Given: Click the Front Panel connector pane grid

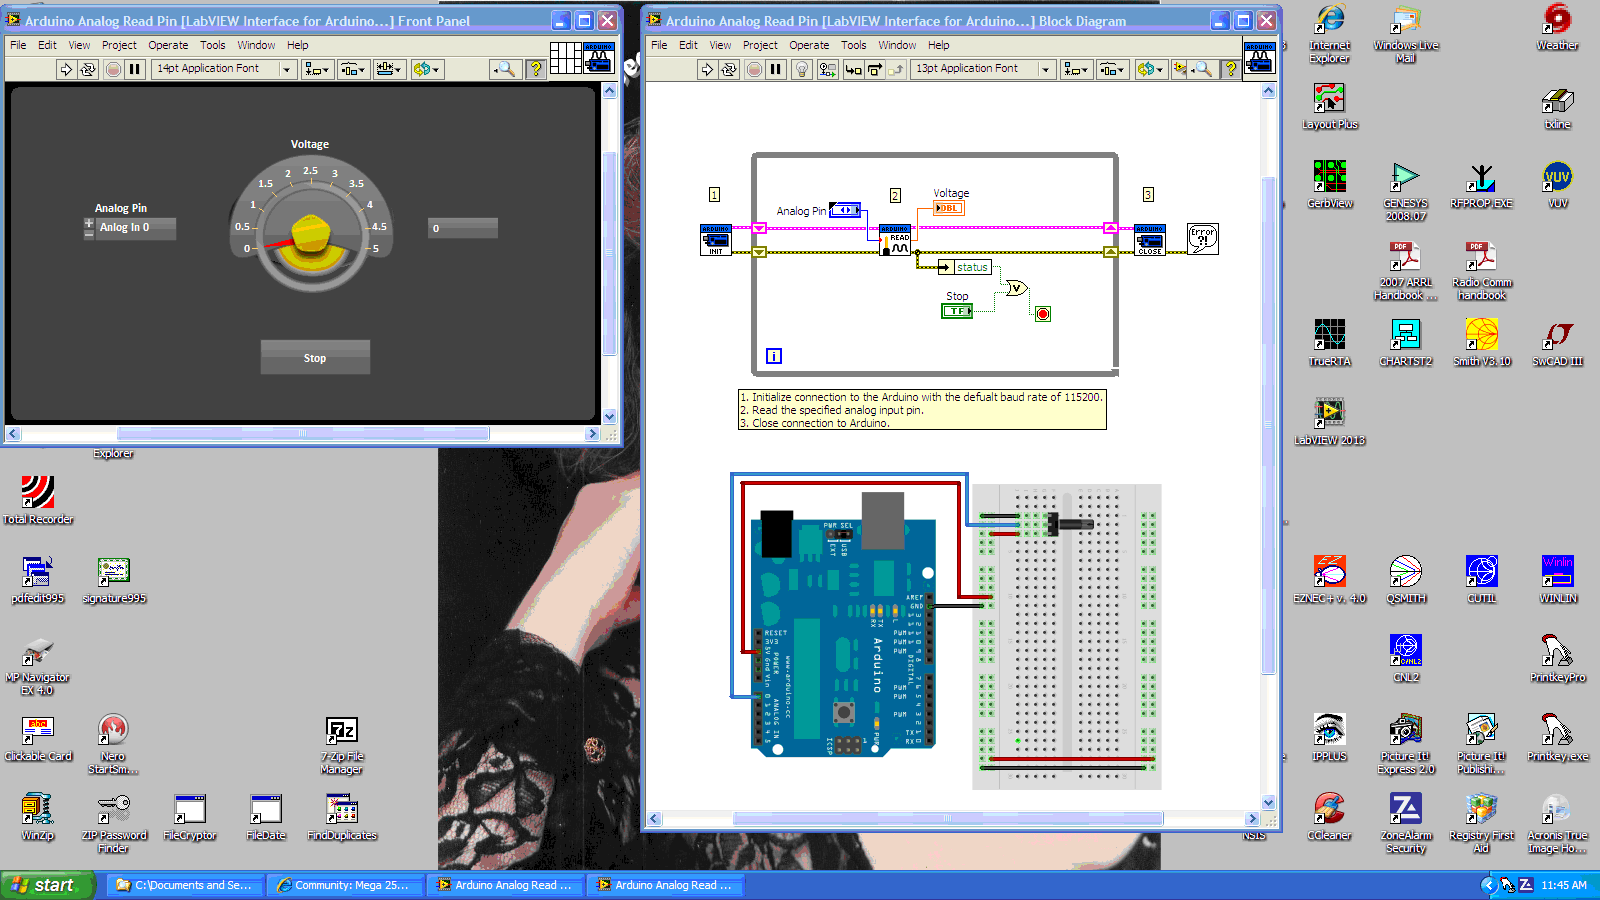Looking at the screenshot, I should tap(566, 58).
